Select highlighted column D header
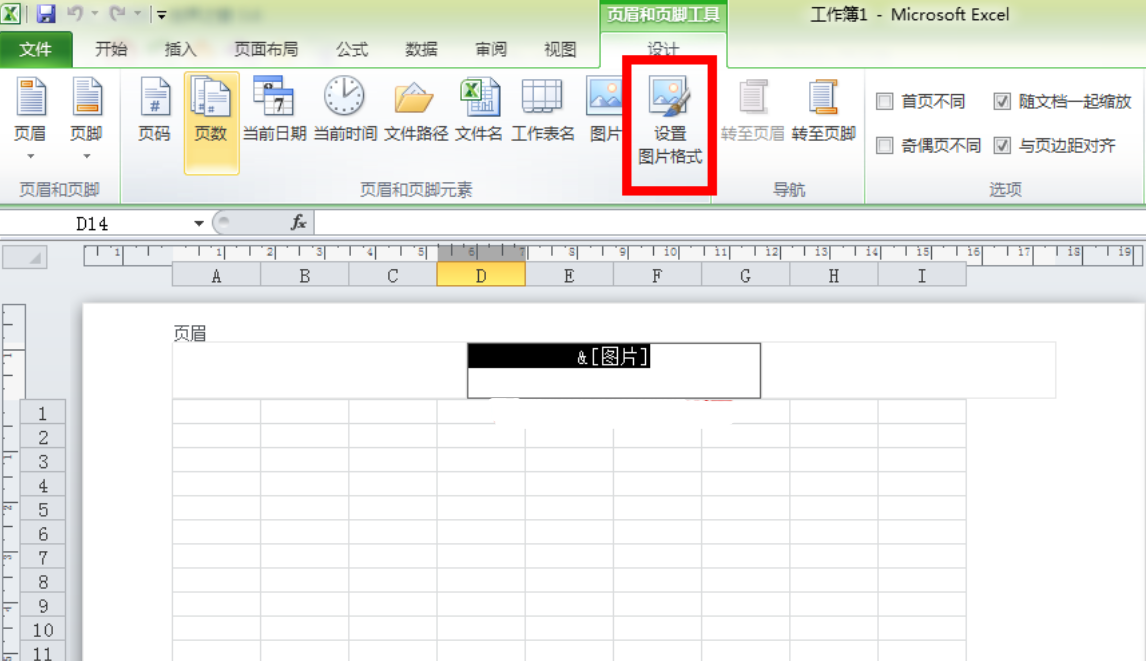 tap(481, 276)
